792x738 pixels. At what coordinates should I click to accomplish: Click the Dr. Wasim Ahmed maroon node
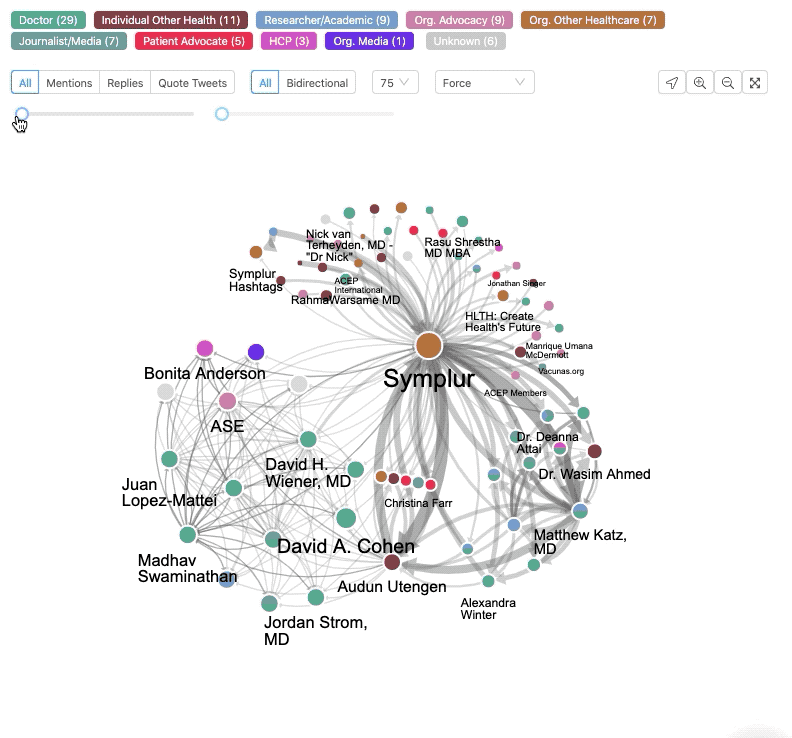[x=595, y=451]
